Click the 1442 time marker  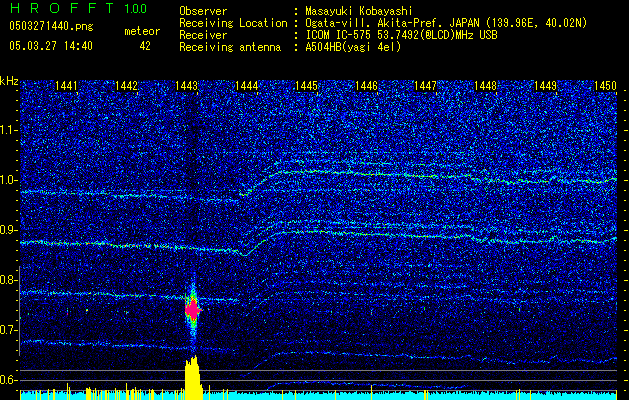(x=126, y=85)
